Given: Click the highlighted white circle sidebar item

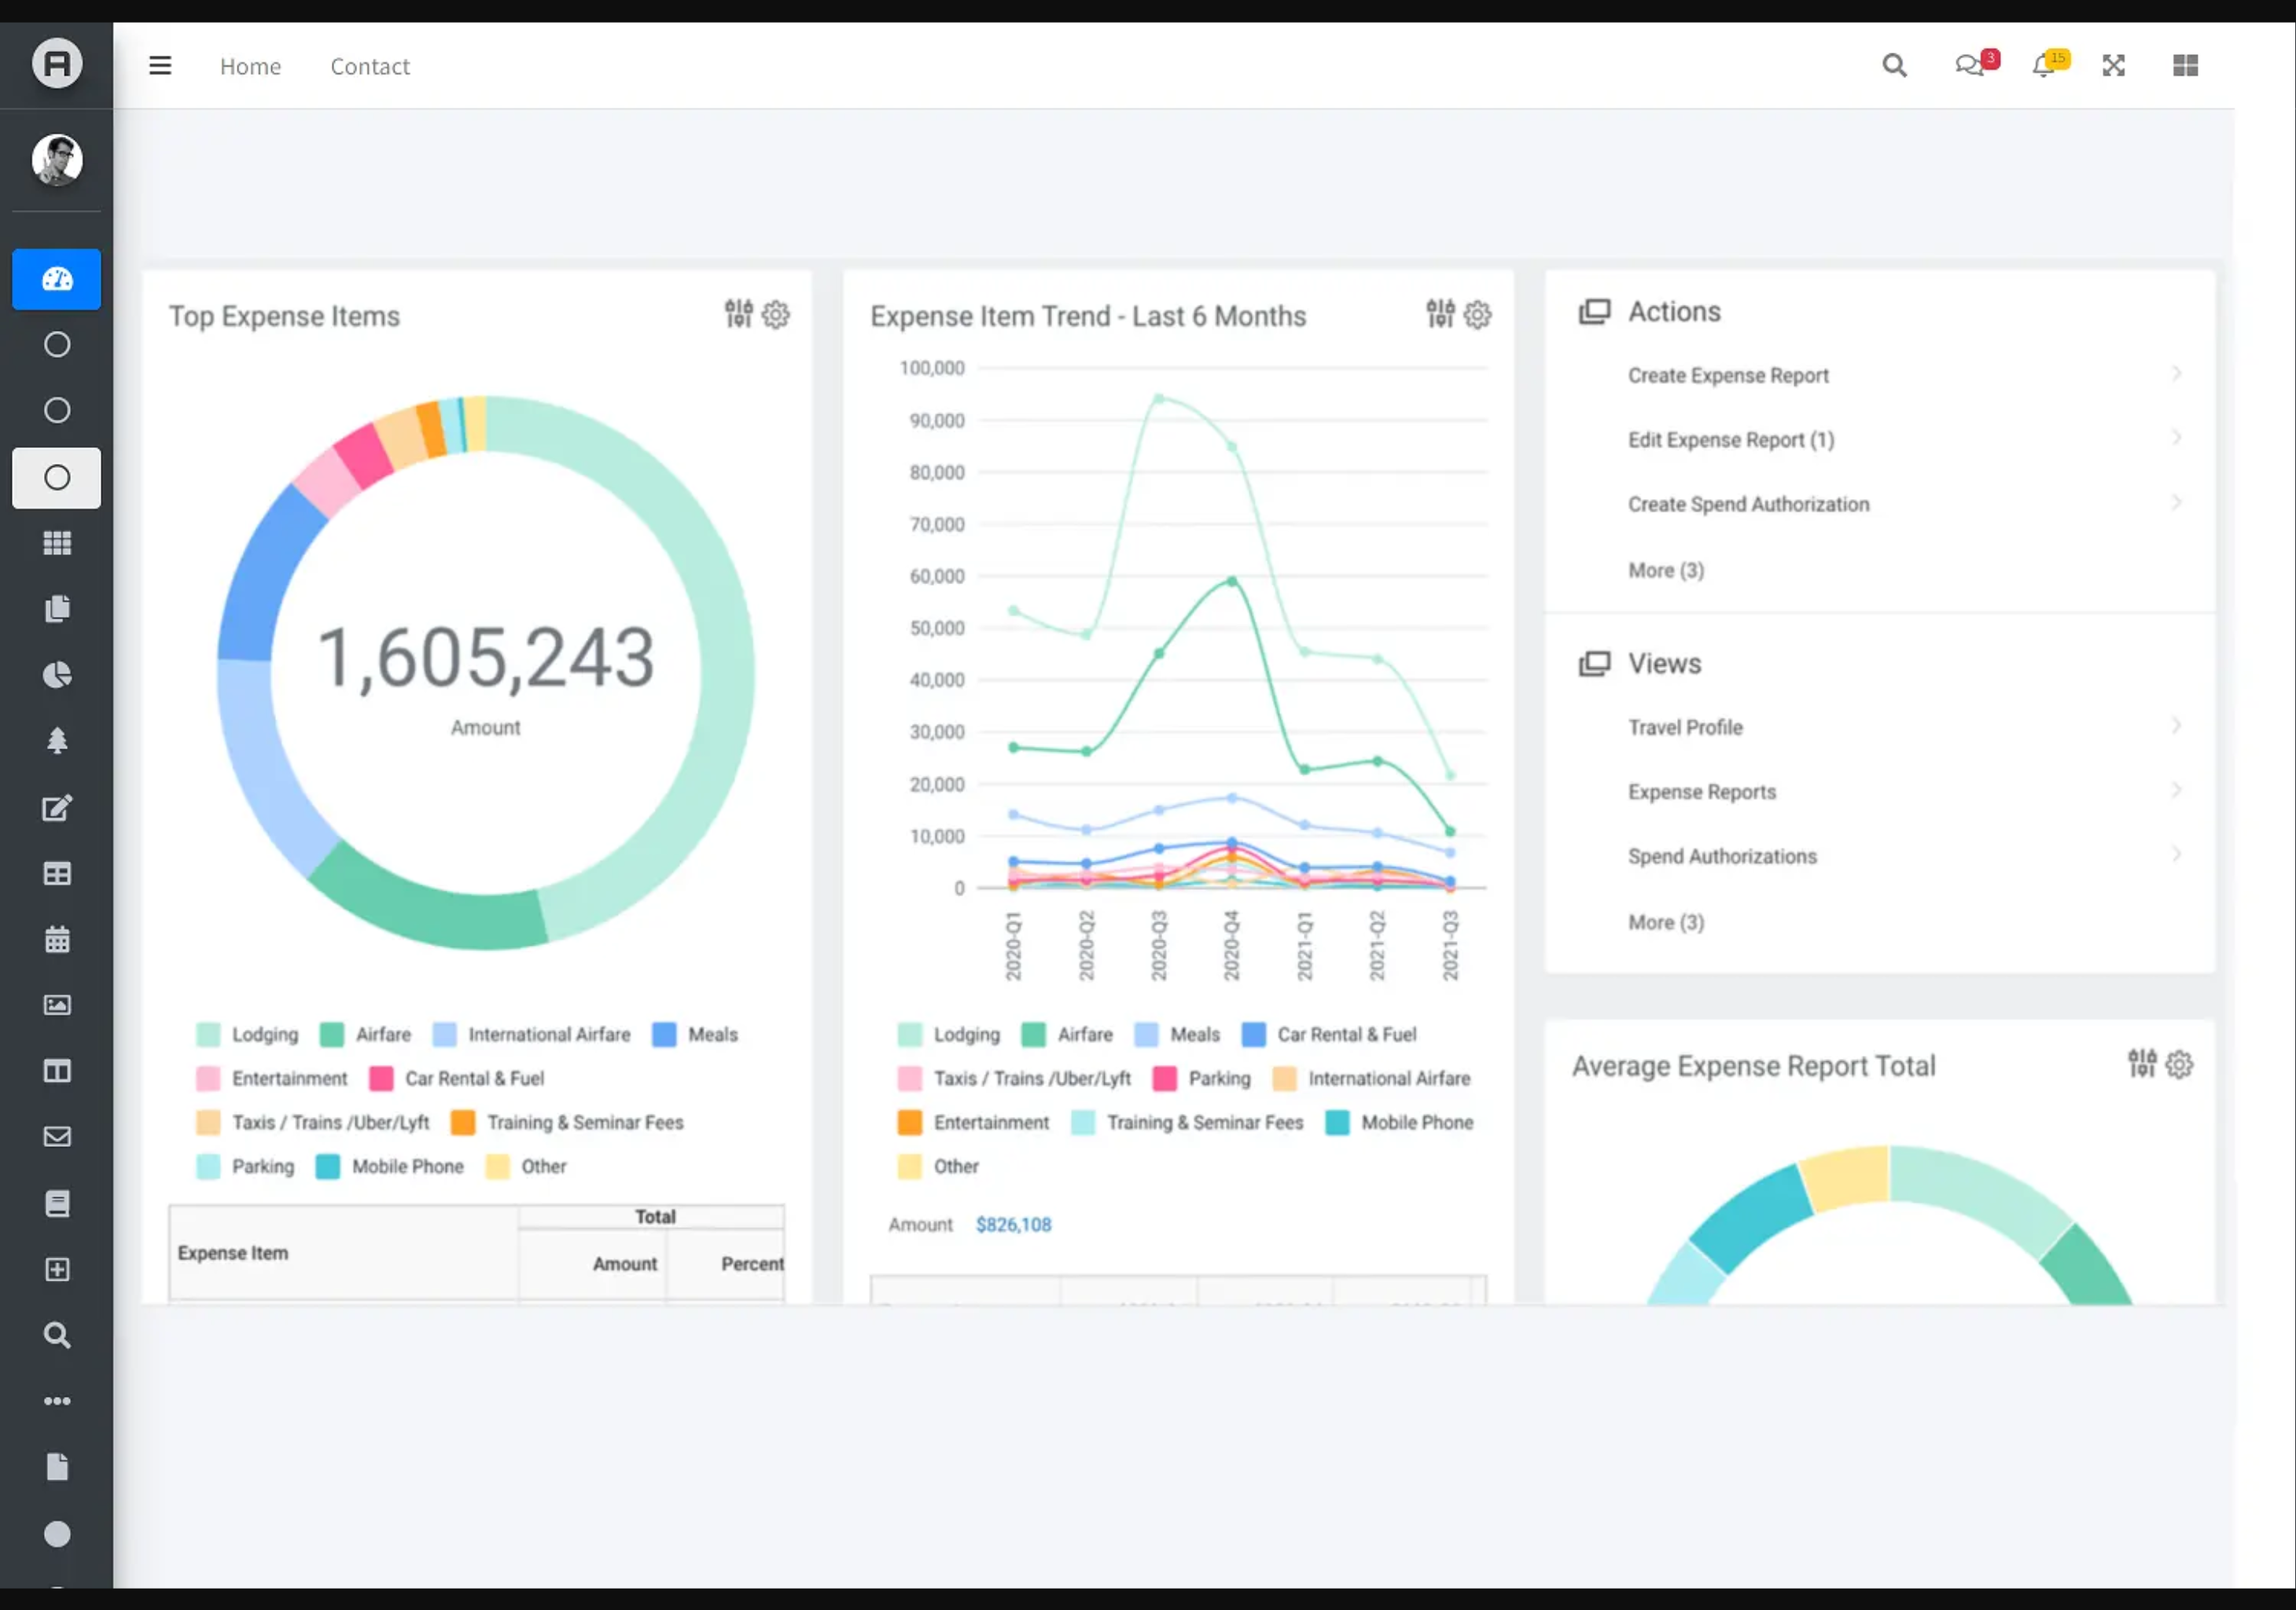Looking at the screenshot, I should click(57, 478).
